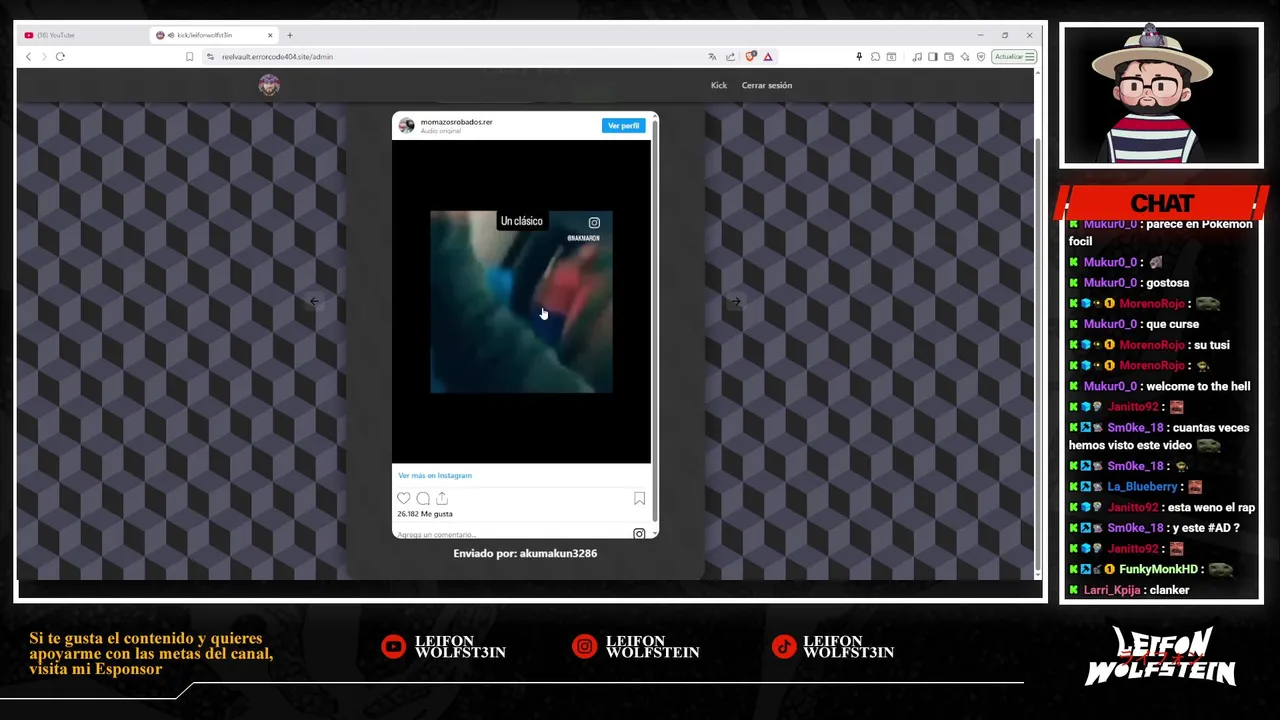Click the Agrega un comentario field
The width and height of the screenshot is (1280, 720).
click(510, 534)
